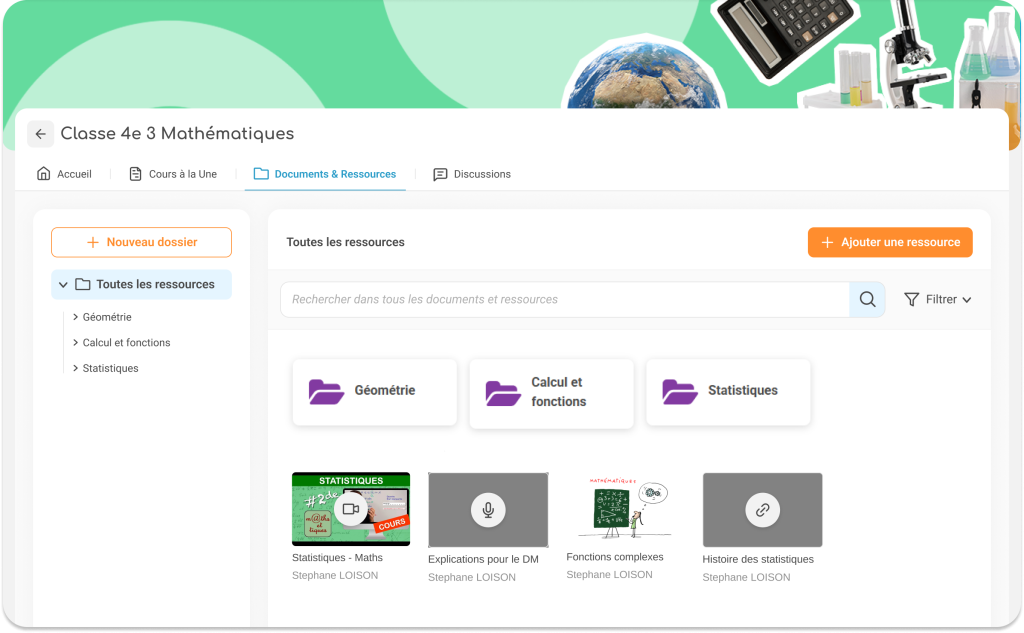Image resolution: width=1024 pixels, height=633 pixels.
Task: Click the microphone icon on audio resource
Action: 488,510
